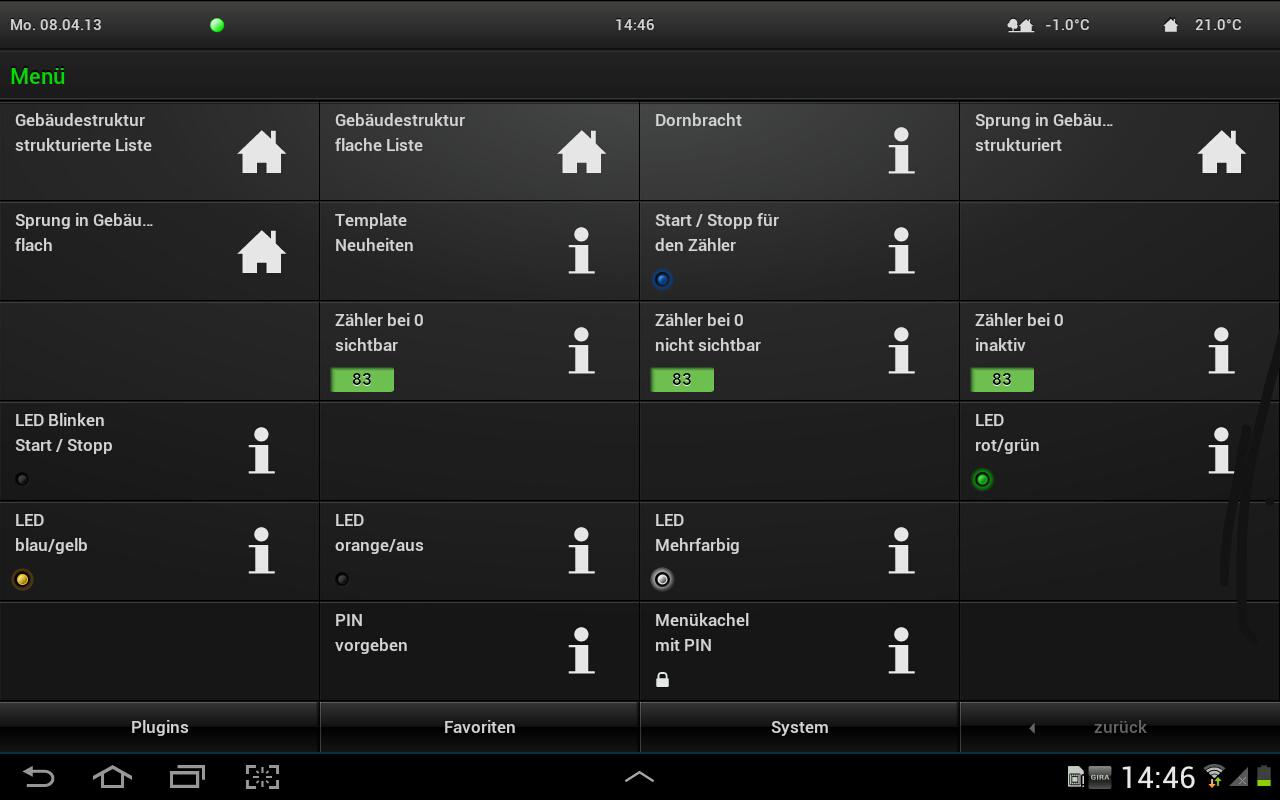Tap info icon on Zähler bei 0 inaktiv
Viewport: 1280px width, 800px height.
click(1221, 351)
